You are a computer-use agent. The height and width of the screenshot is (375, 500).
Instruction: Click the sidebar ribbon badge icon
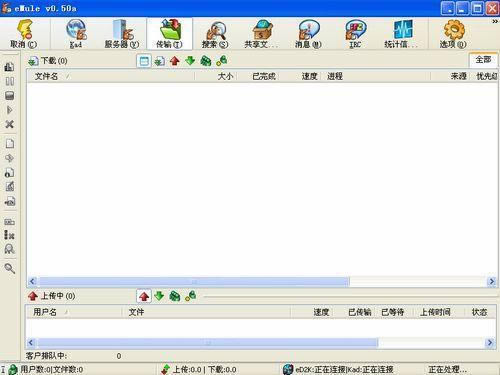[10, 249]
